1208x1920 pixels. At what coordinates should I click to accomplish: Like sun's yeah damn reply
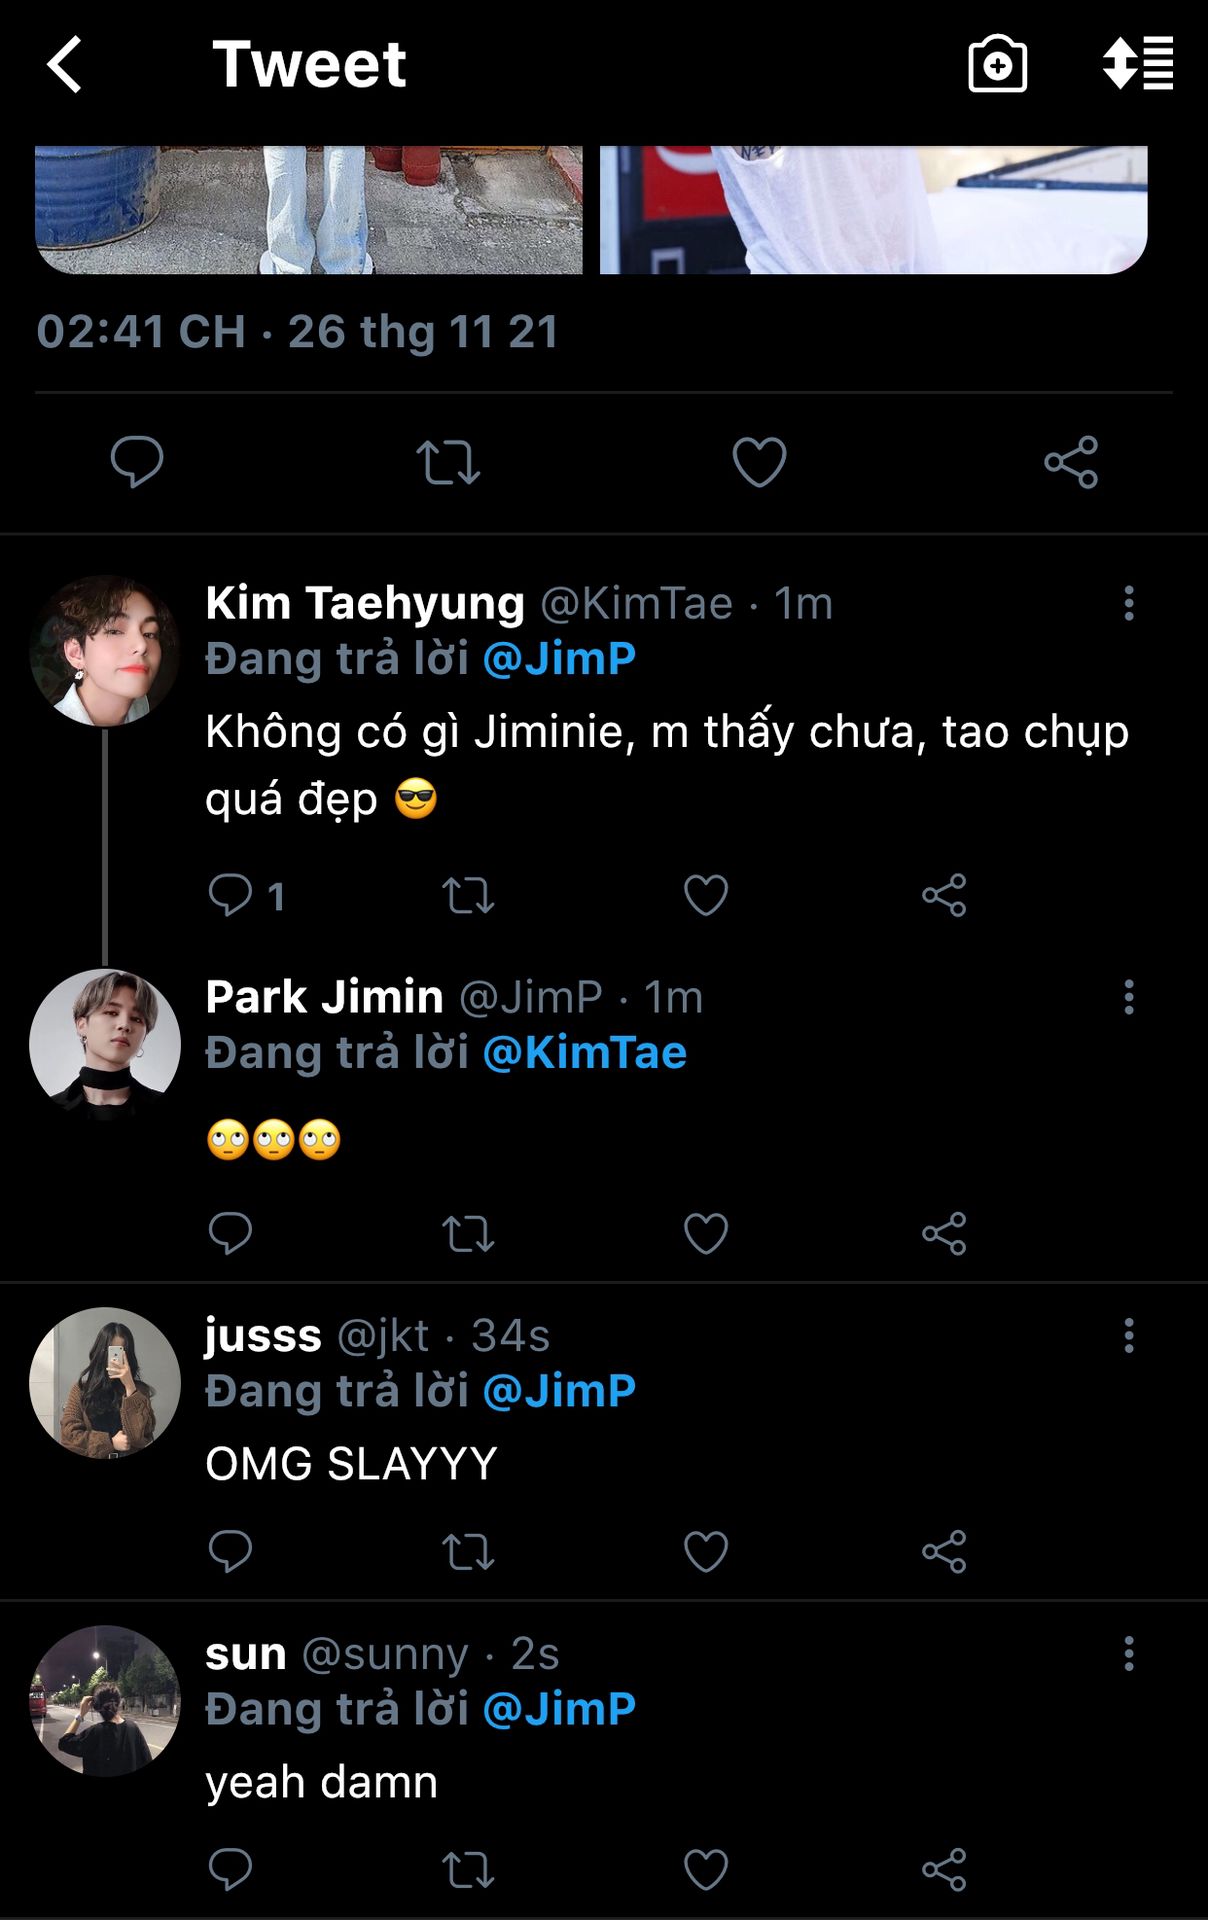pos(706,1870)
